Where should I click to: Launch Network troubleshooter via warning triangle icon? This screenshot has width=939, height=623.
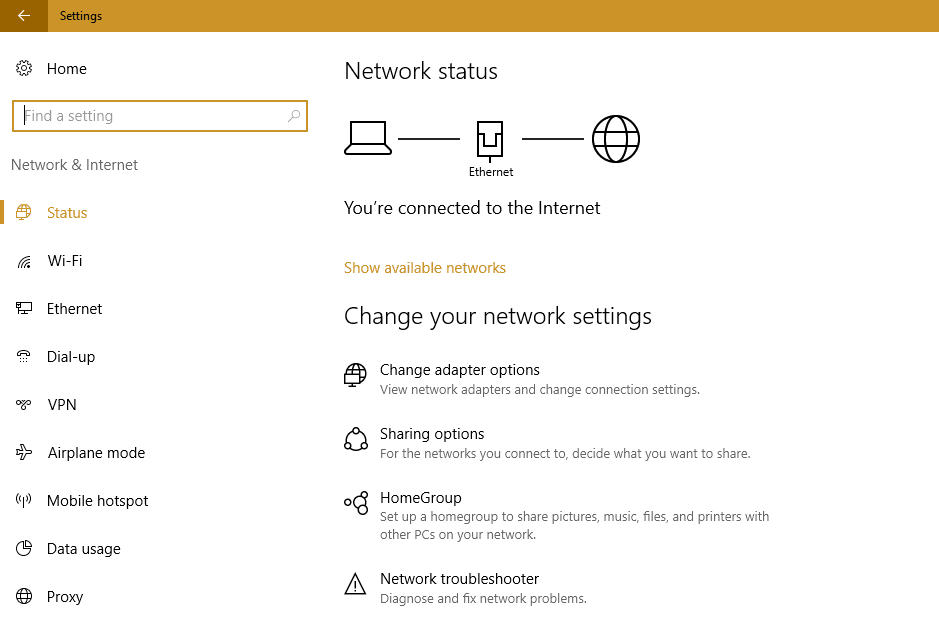355,584
